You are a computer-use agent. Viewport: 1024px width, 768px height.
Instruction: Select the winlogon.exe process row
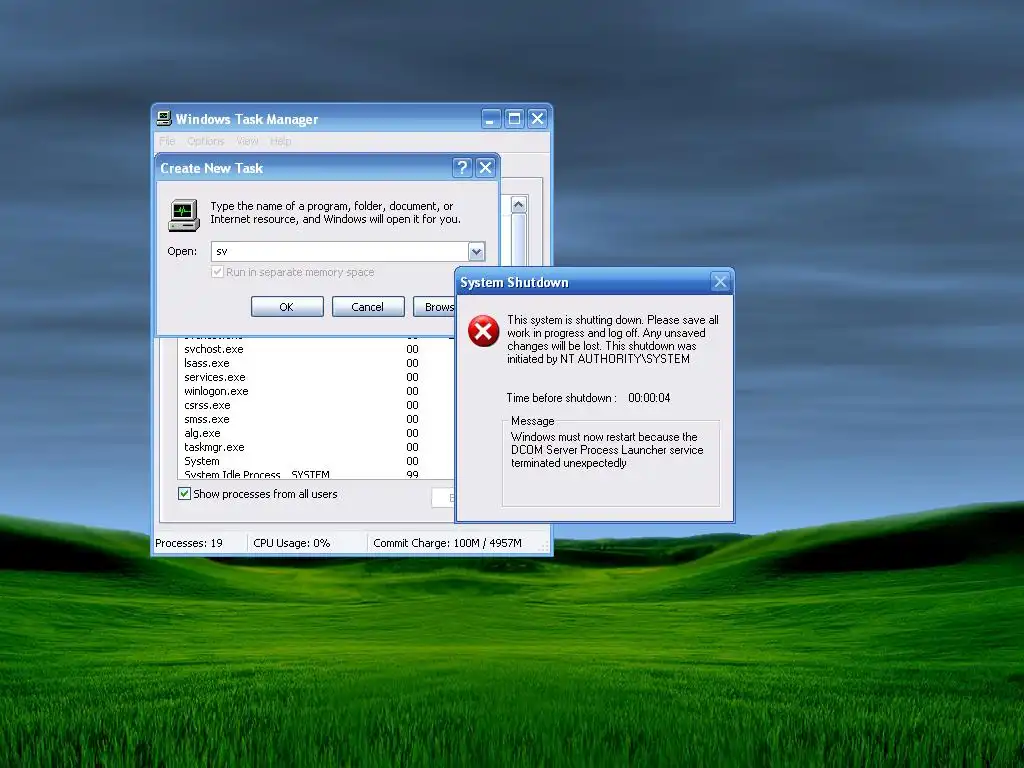click(x=317, y=391)
